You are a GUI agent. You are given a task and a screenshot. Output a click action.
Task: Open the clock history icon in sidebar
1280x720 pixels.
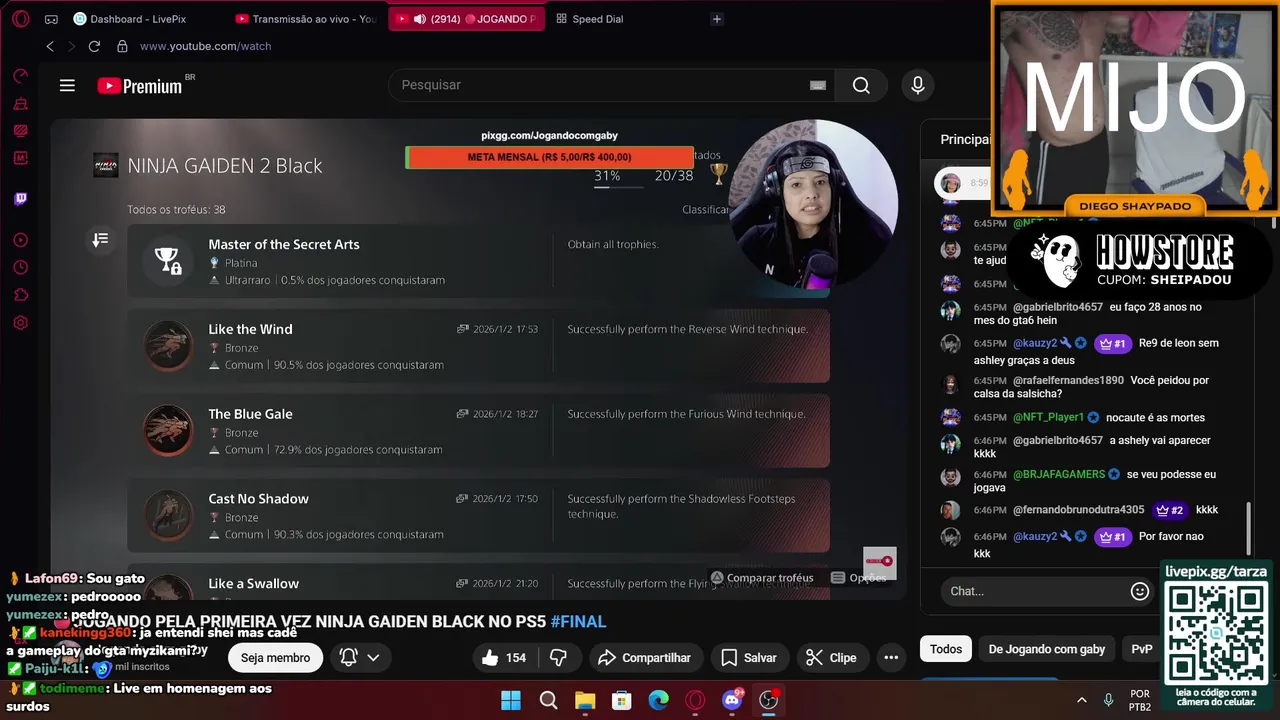[x=20, y=267]
